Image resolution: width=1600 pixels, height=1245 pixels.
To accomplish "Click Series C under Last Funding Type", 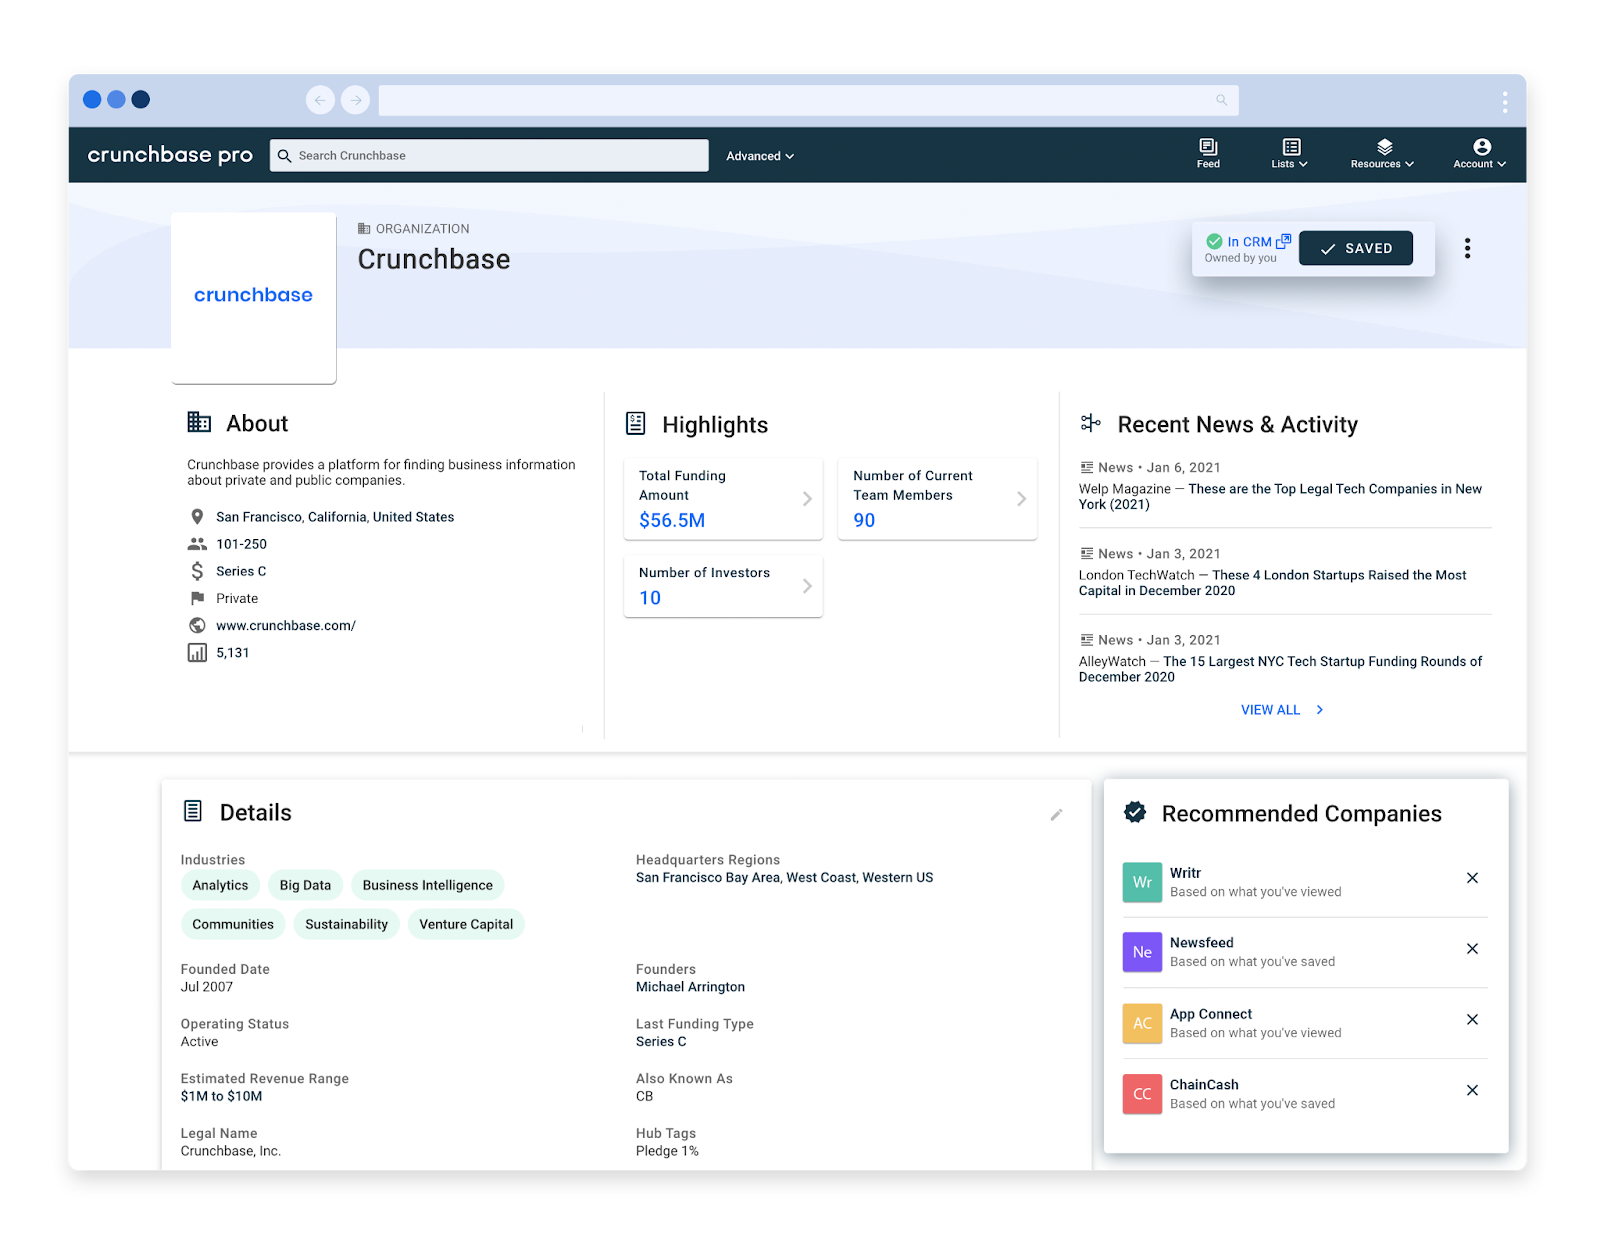I will point(661,1042).
